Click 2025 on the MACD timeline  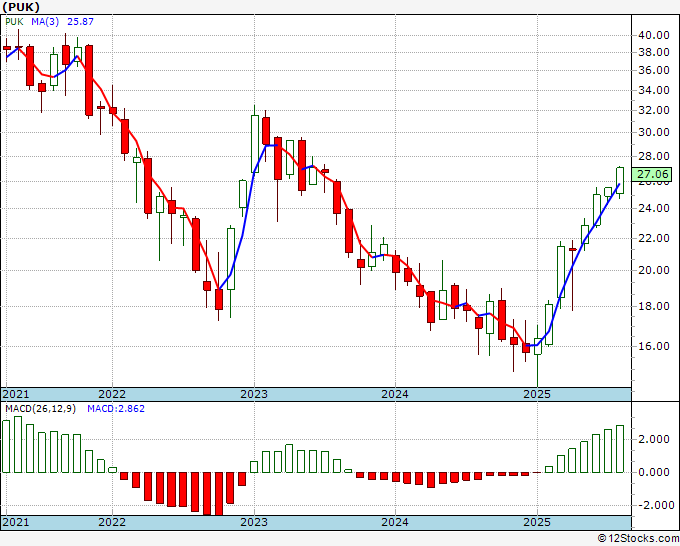coord(537,522)
